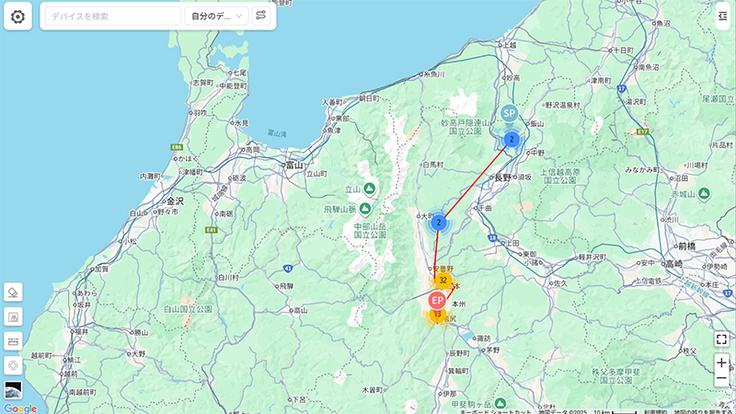The image size is (736, 414).
Task: Toggle the side panel collapse icon
Action: coord(722,16)
